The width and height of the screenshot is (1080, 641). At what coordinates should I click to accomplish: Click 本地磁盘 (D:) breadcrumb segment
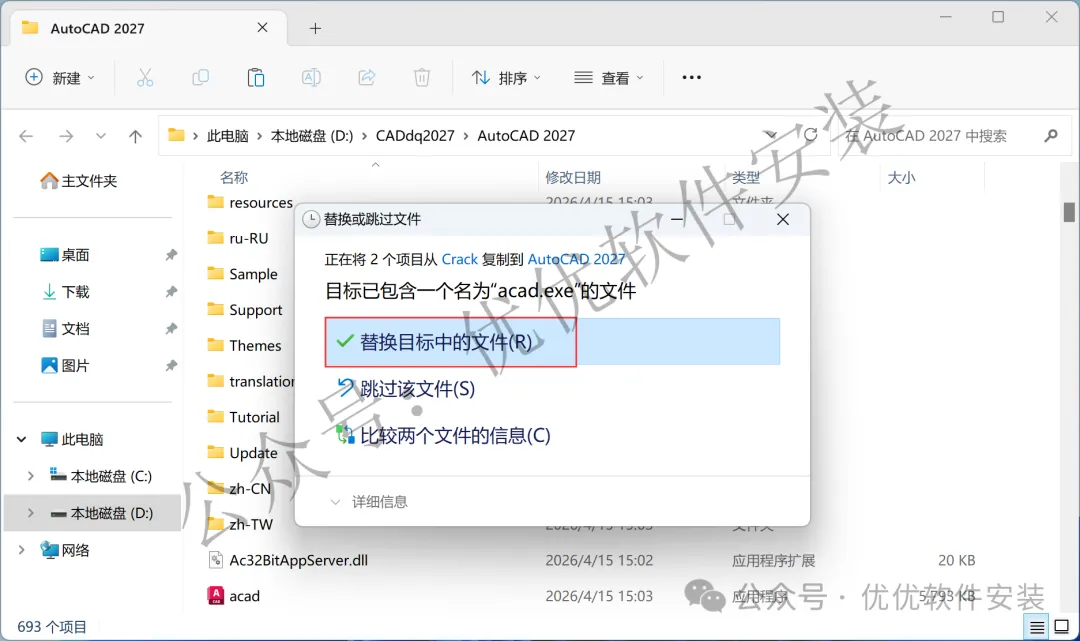(312, 136)
